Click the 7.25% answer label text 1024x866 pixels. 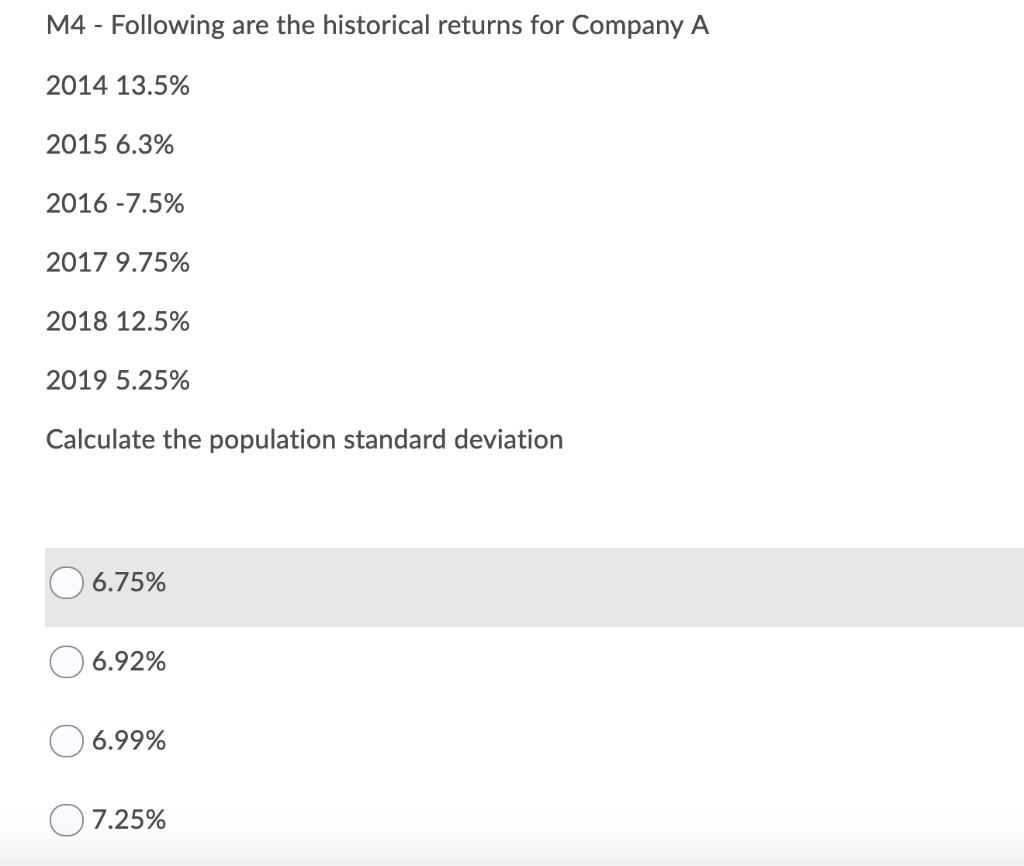point(129,821)
